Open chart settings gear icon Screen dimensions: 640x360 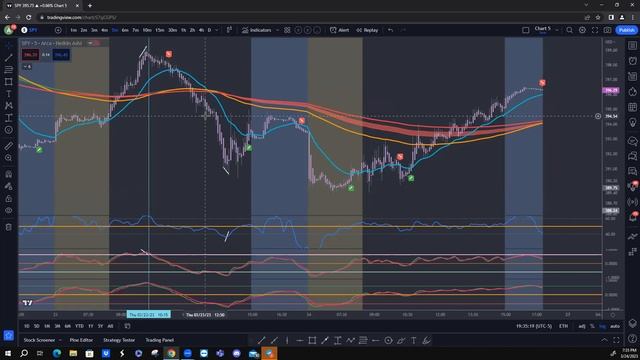tap(582, 30)
